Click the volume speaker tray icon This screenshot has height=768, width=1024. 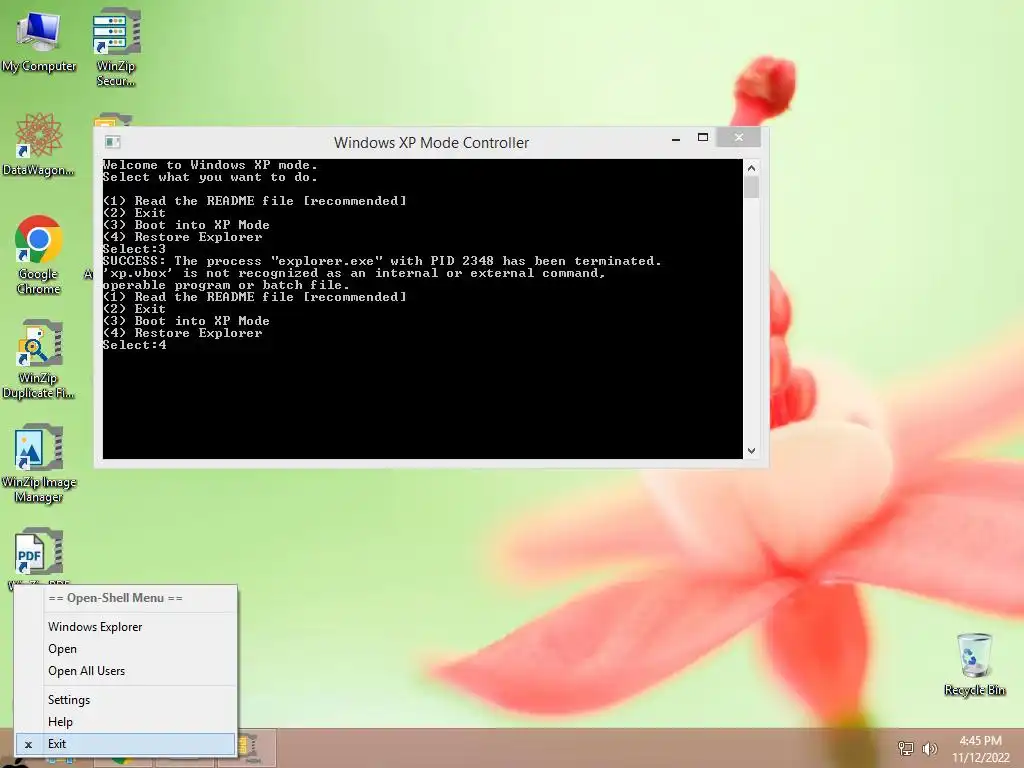[929, 748]
